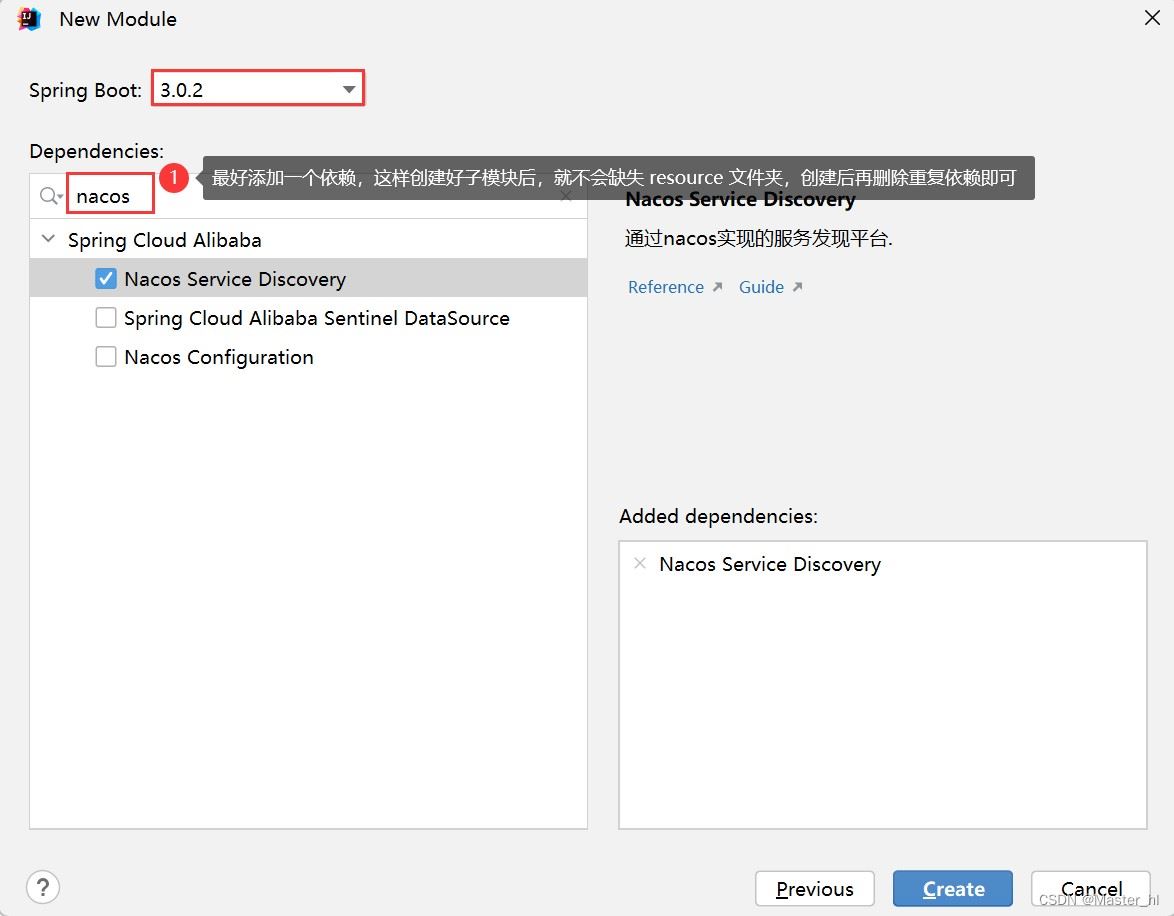Viewport: 1174px width, 916px height.
Task: Open the Reference documentation link
Action: tap(665, 287)
